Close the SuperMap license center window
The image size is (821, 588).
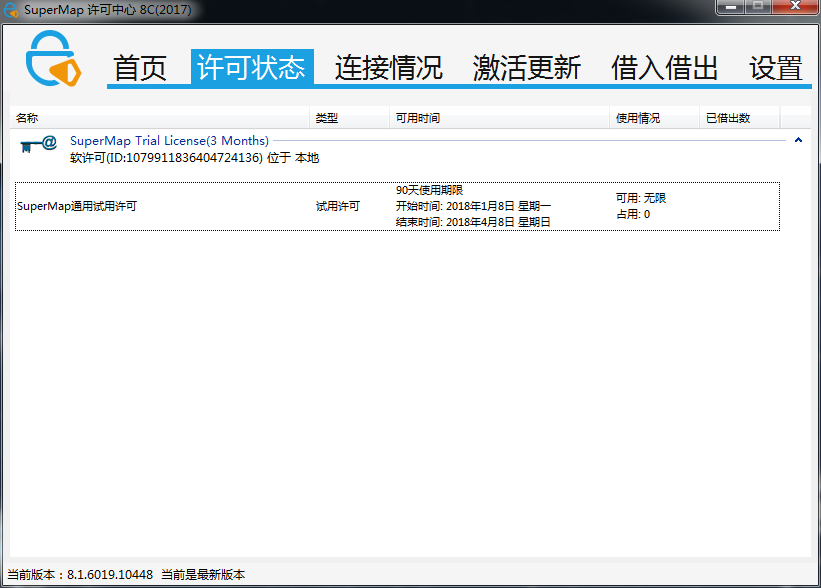point(795,7)
